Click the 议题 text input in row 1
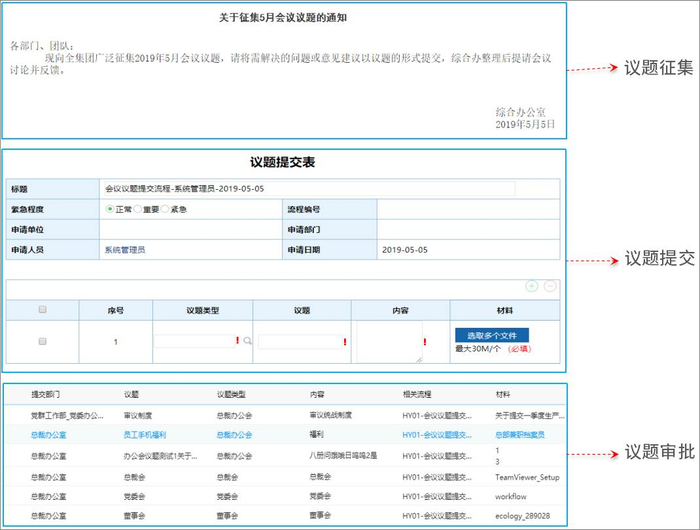Screen dimensions: 700x530 coord(299,341)
